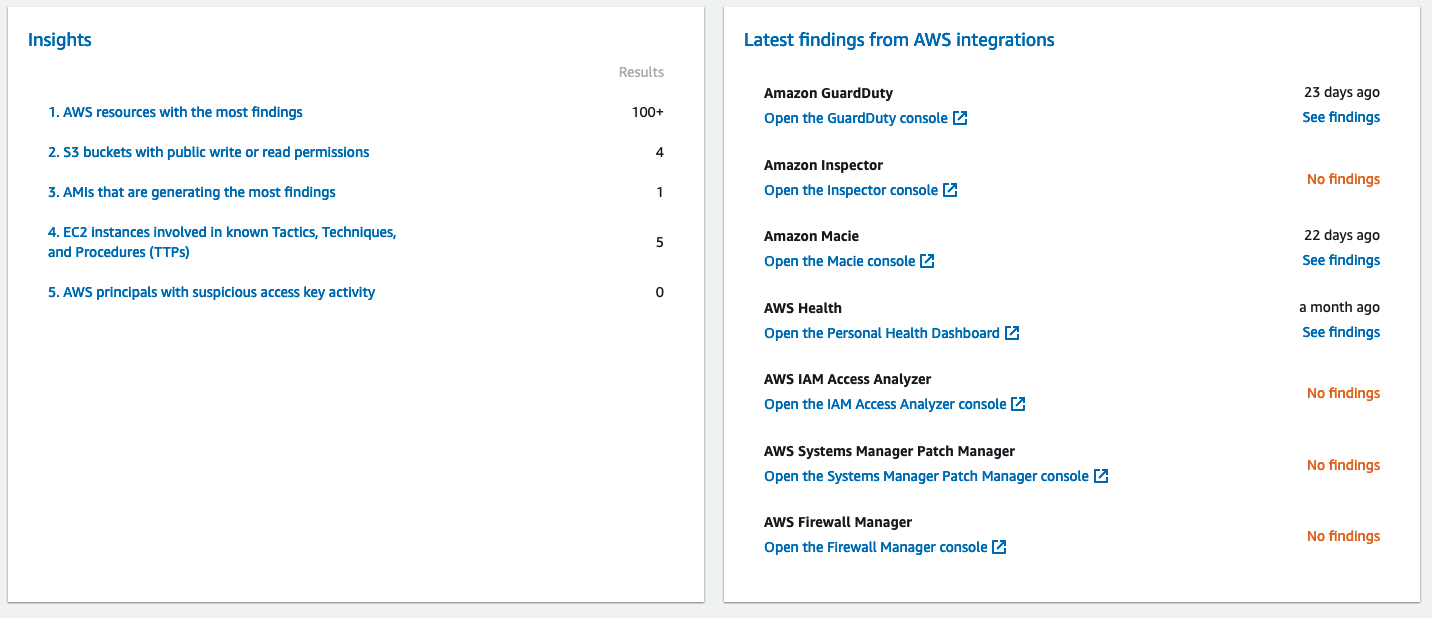Click external-link icon beside Patch Manager console
The height and width of the screenshot is (618, 1432).
click(1101, 476)
